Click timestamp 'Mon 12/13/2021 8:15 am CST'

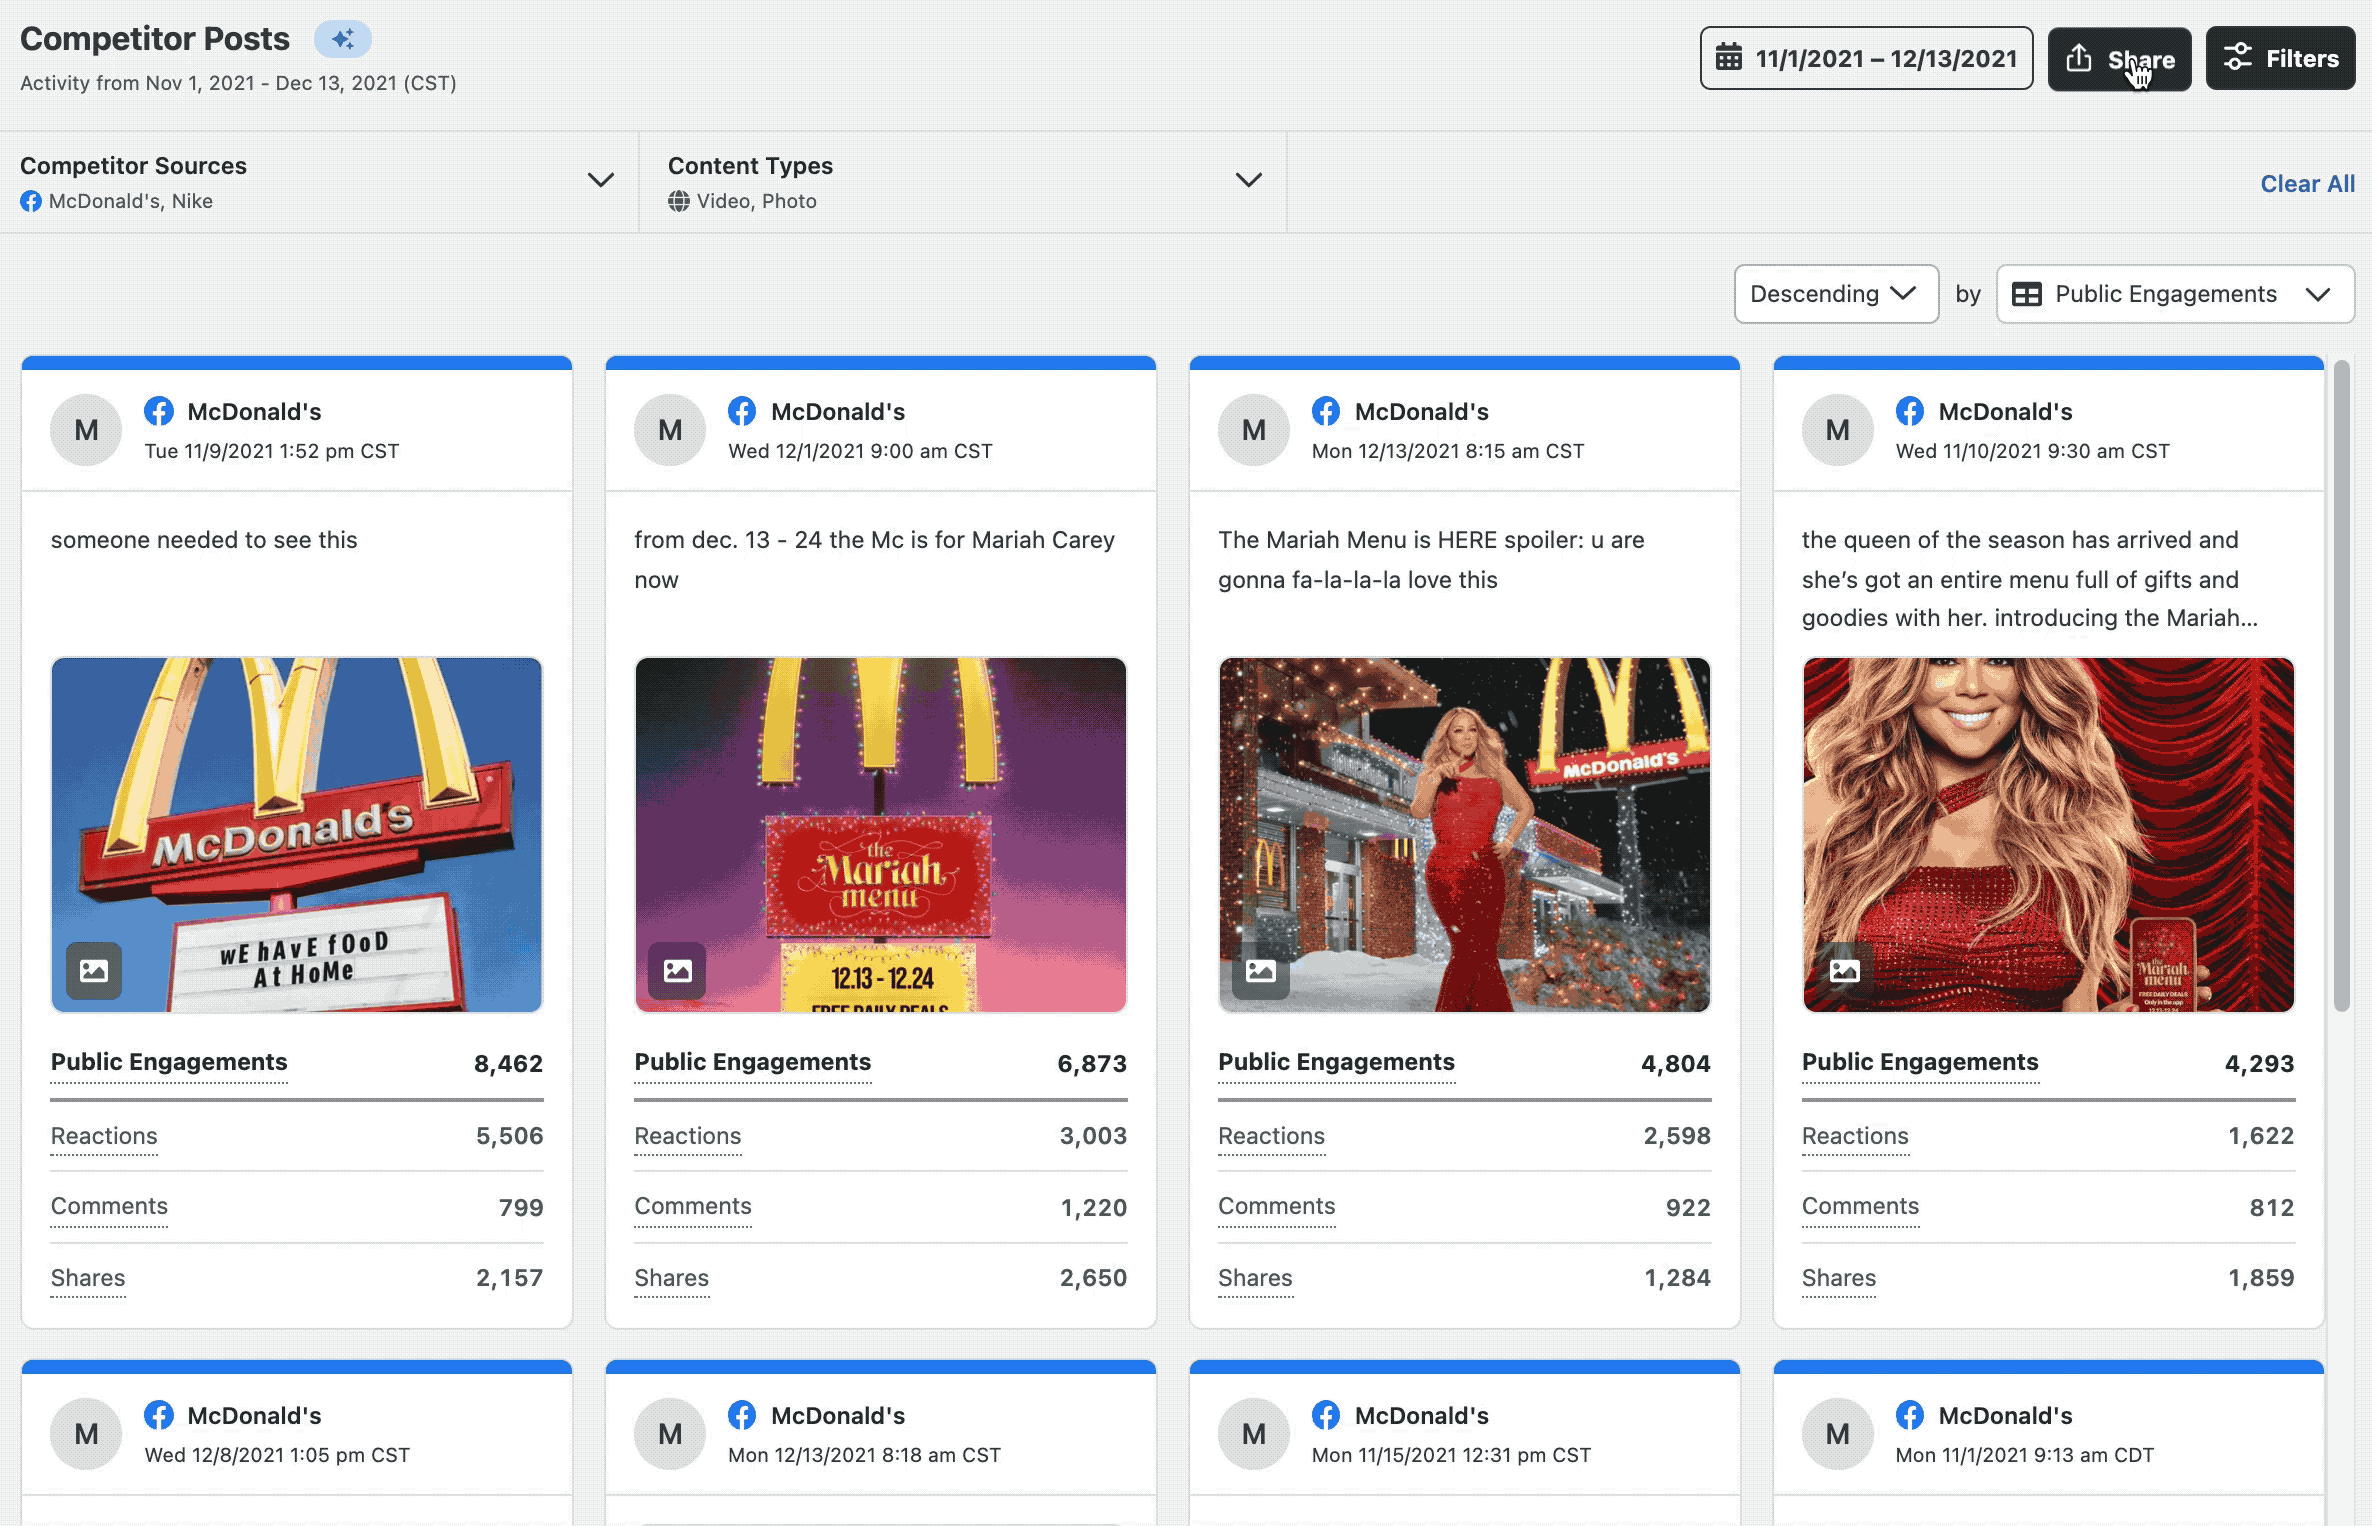pyautogui.click(x=1448, y=451)
